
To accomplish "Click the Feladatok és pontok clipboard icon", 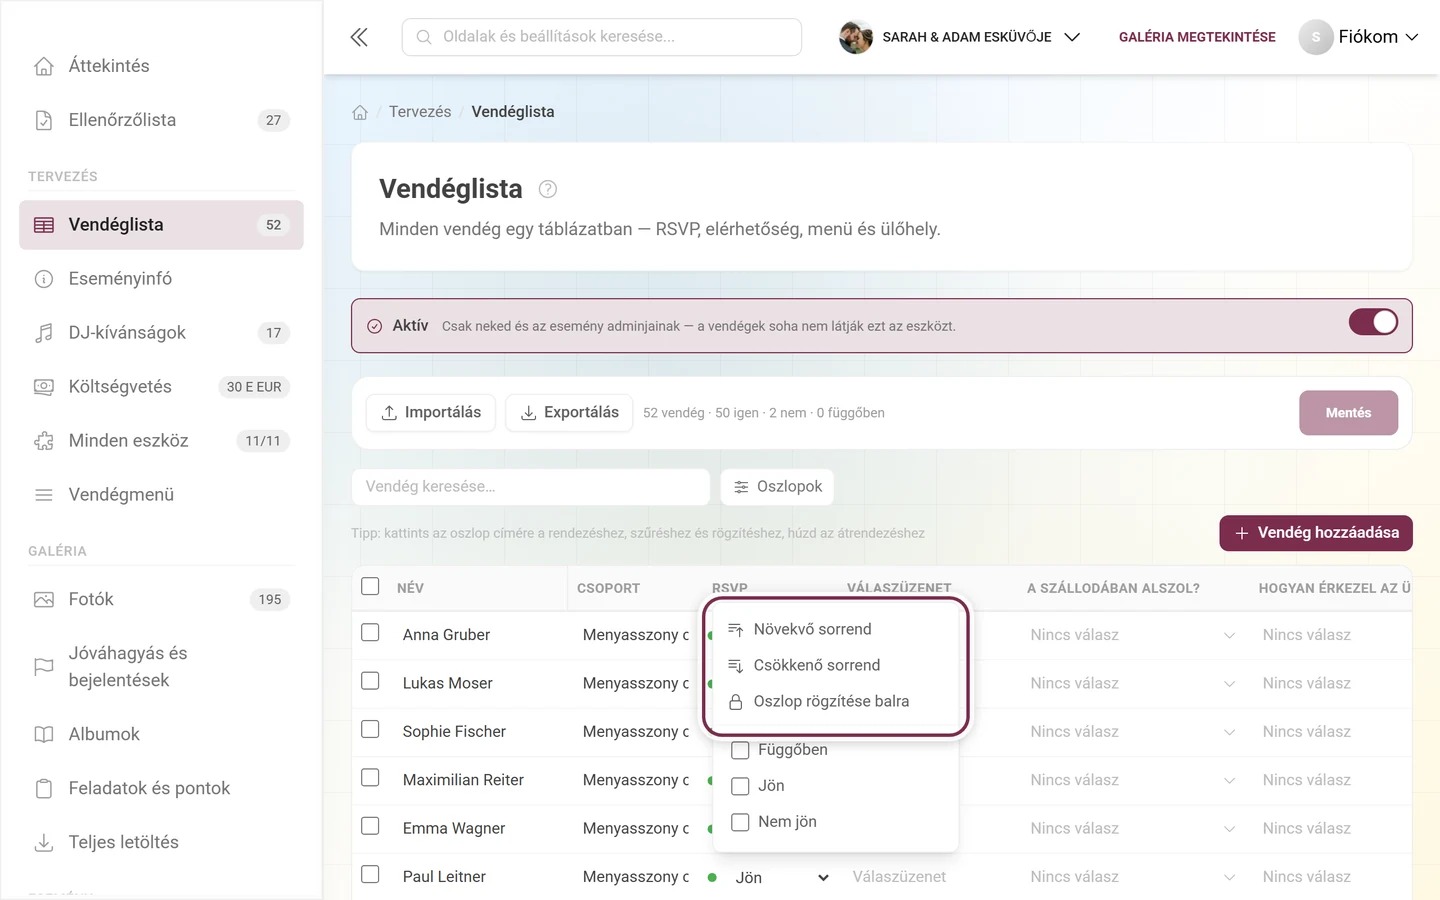I will pos(44,789).
